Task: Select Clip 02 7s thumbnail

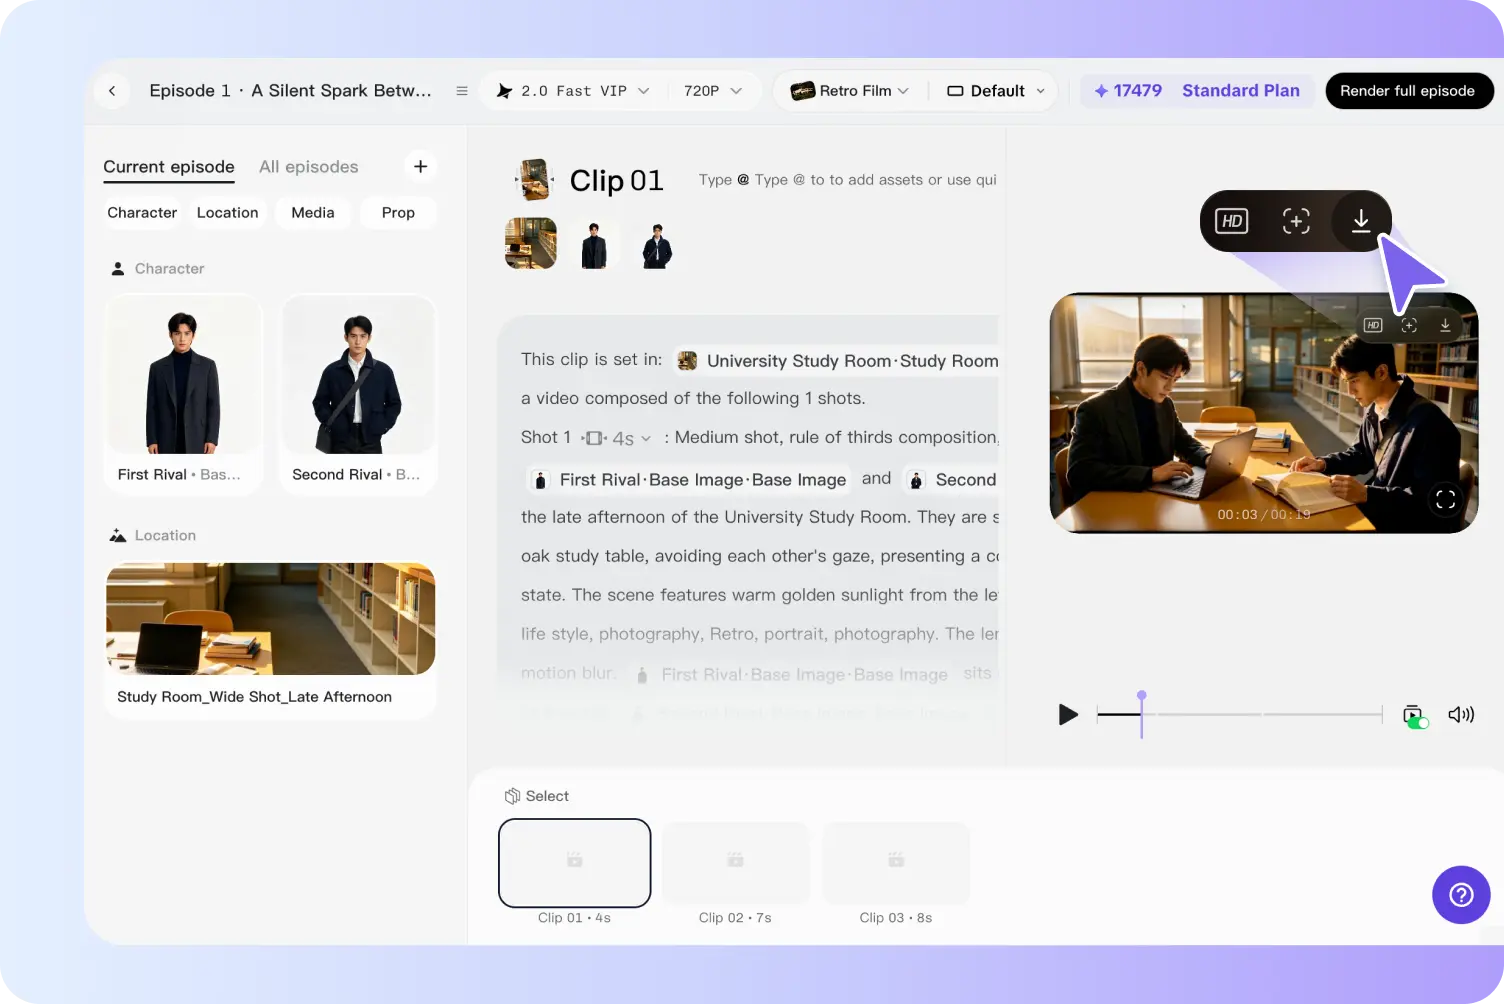Action: [735, 862]
